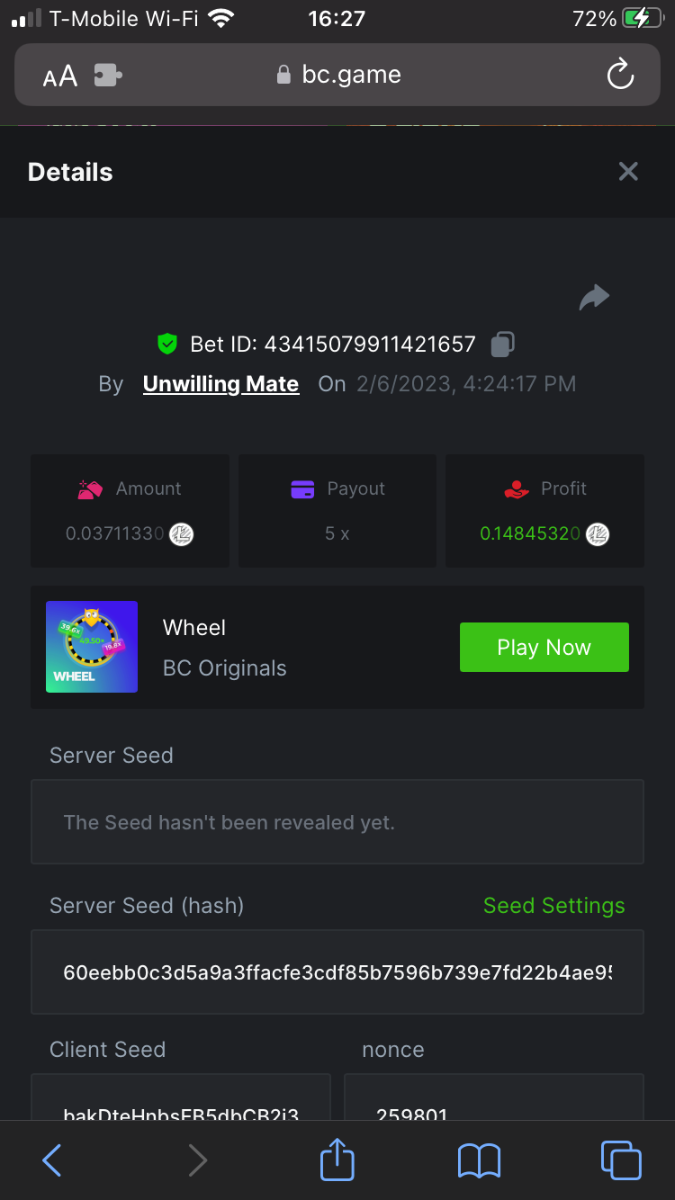Tap the unrevealed Server Seed box
675x1200 pixels.
(x=337, y=823)
